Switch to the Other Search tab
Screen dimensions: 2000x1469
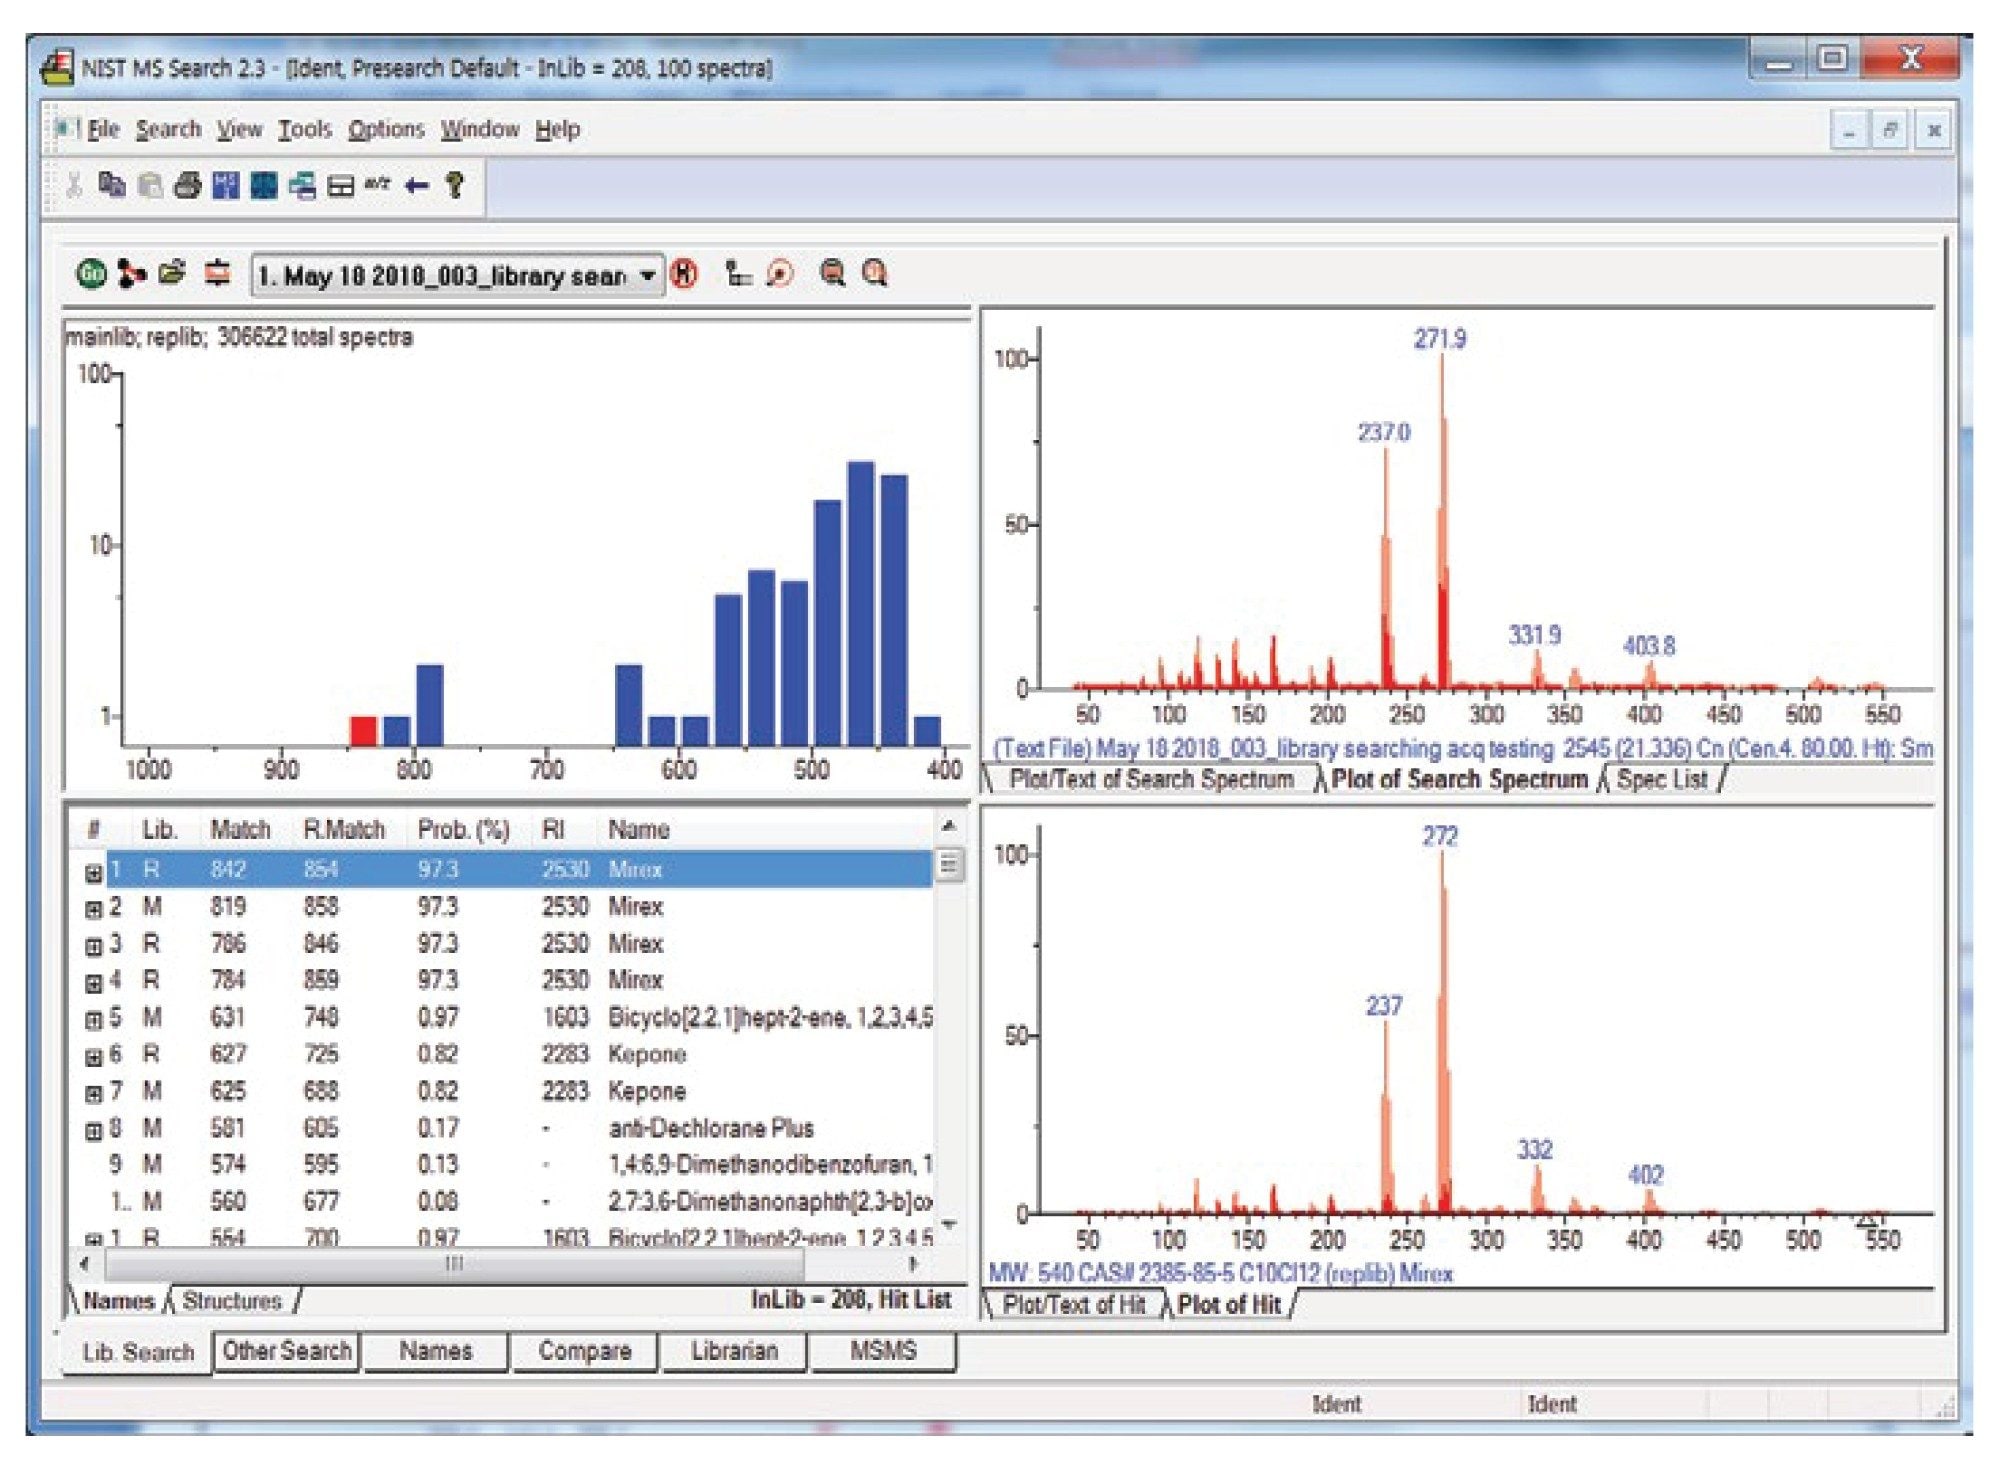point(287,1351)
